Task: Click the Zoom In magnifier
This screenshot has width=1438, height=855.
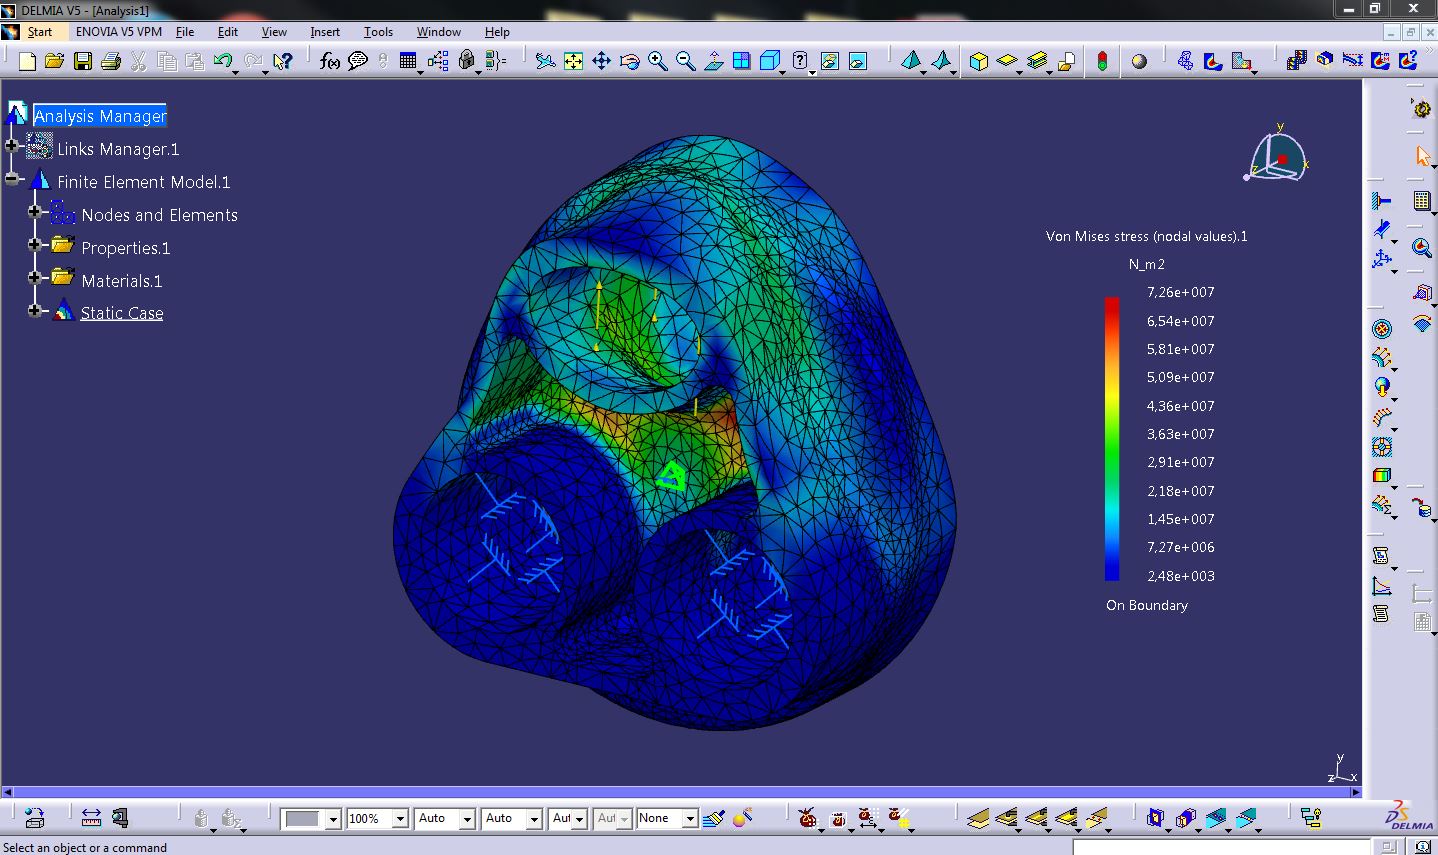Action: pyautogui.click(x=657, y=62)
